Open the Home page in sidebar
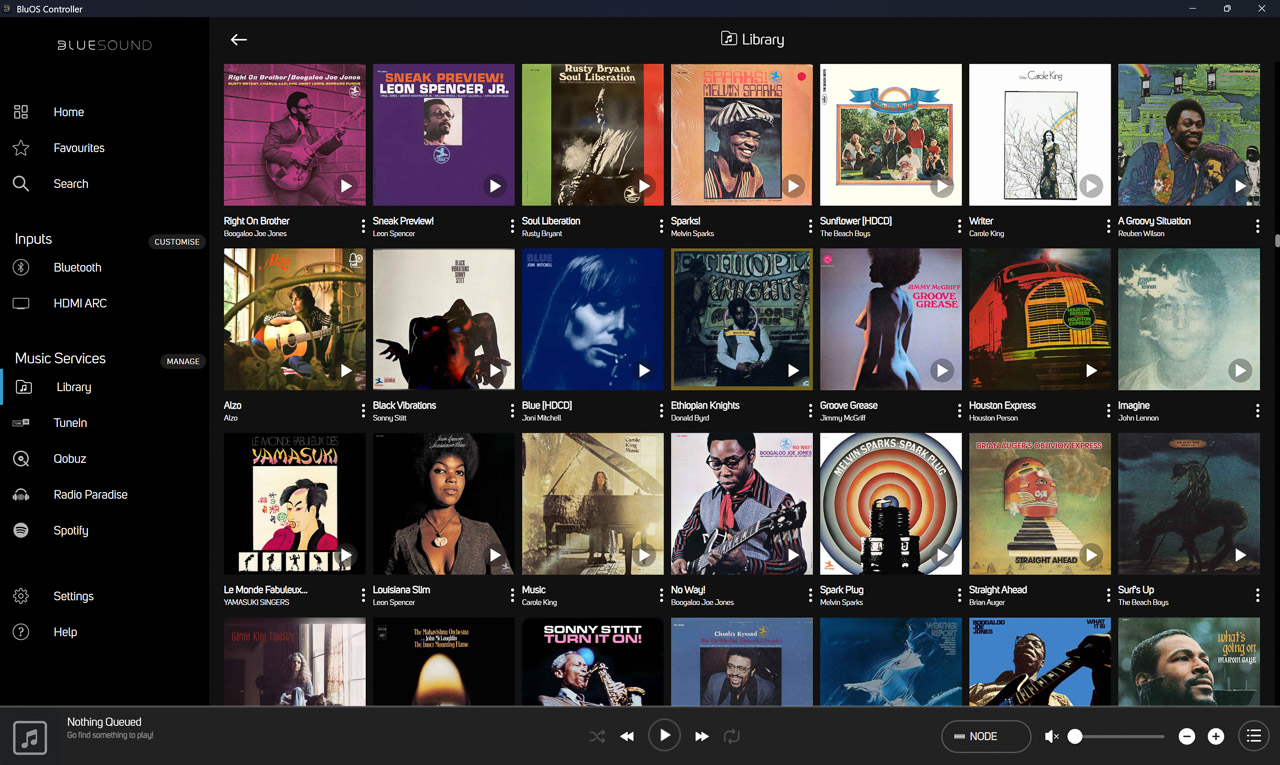Screen dimensions: 1280x765 click(68, 112)
